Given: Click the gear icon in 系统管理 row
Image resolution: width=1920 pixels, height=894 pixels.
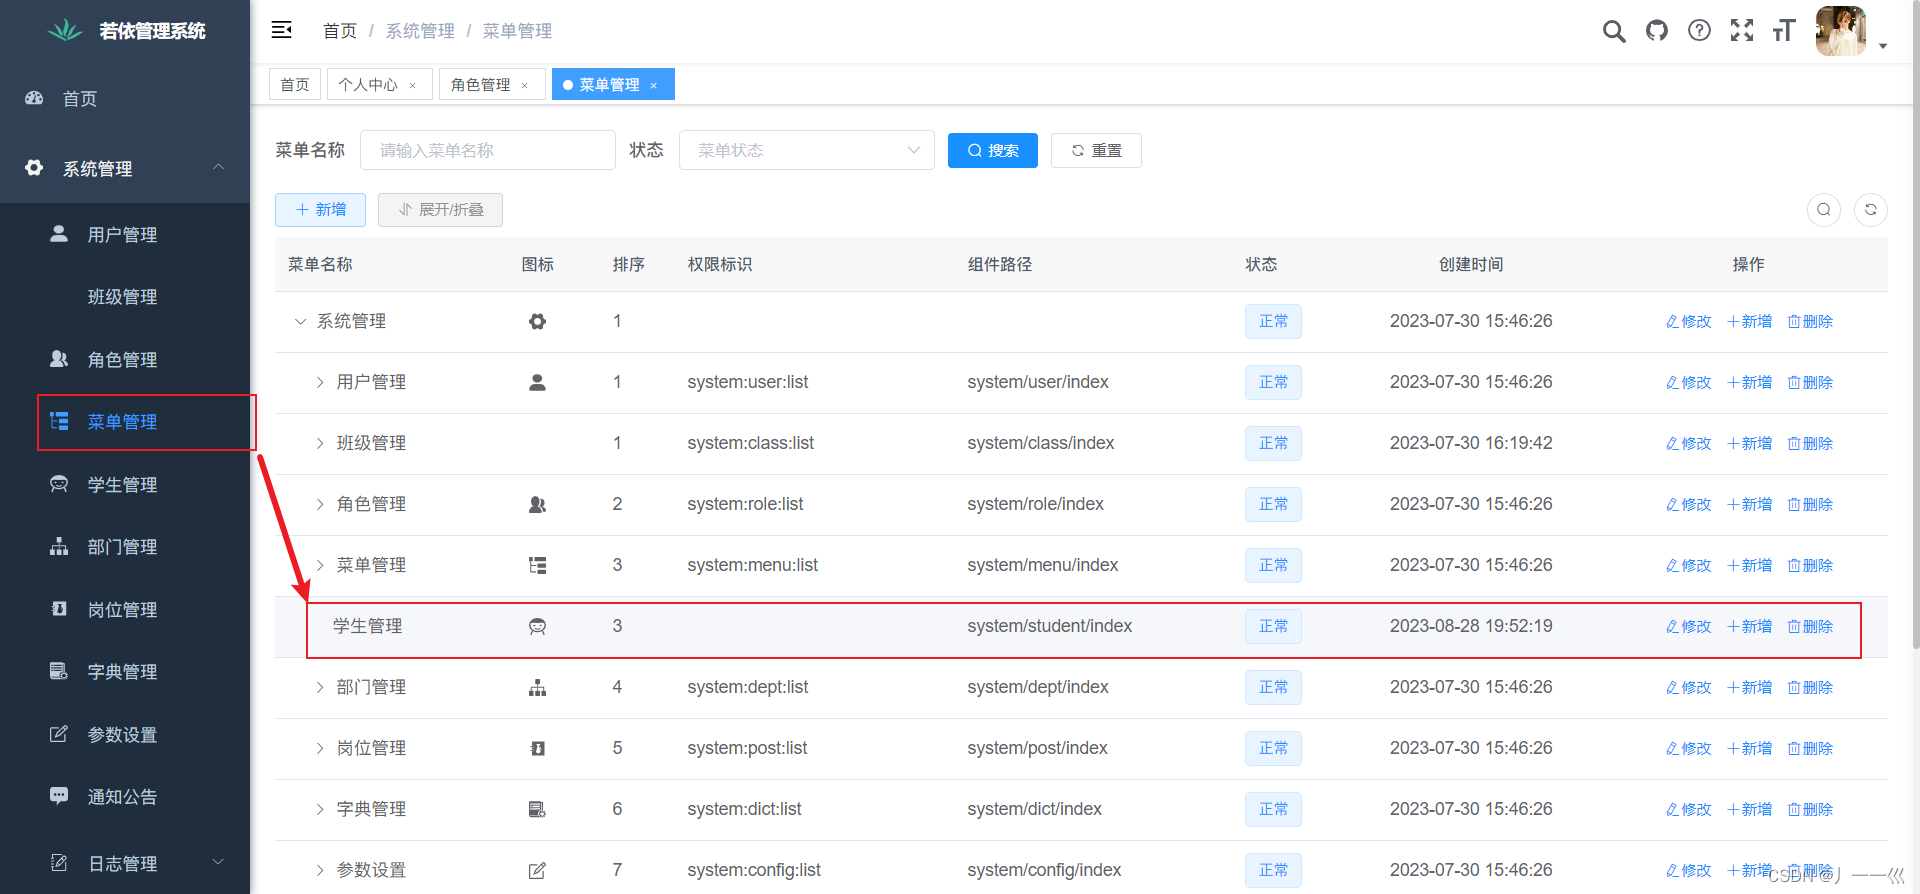Looking at the screenshot, I should [x=537, y=322].
